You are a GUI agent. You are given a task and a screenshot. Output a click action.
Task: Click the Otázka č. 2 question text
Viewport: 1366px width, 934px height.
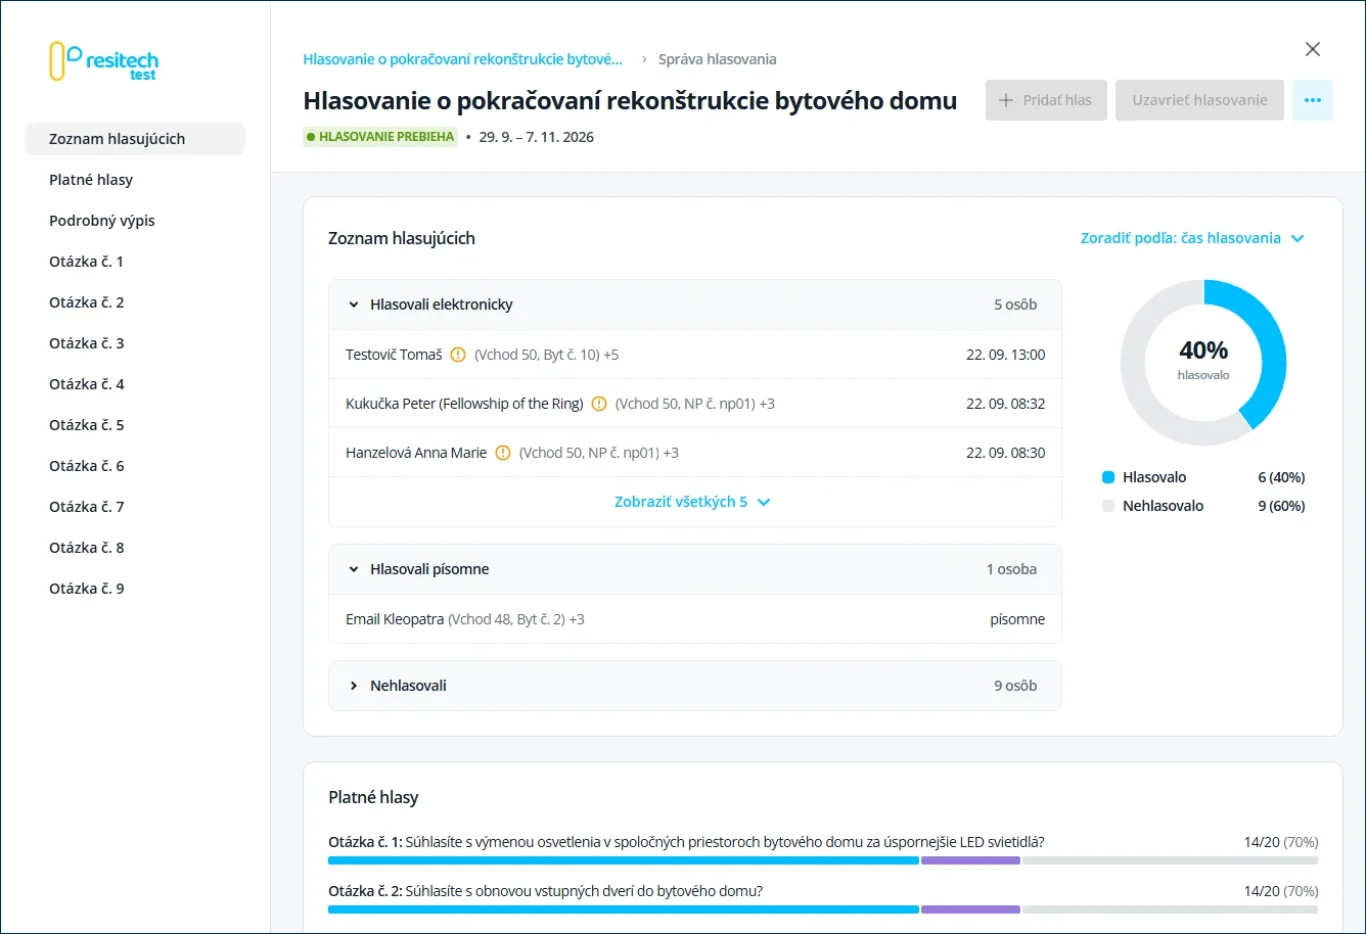click(545, 891)
